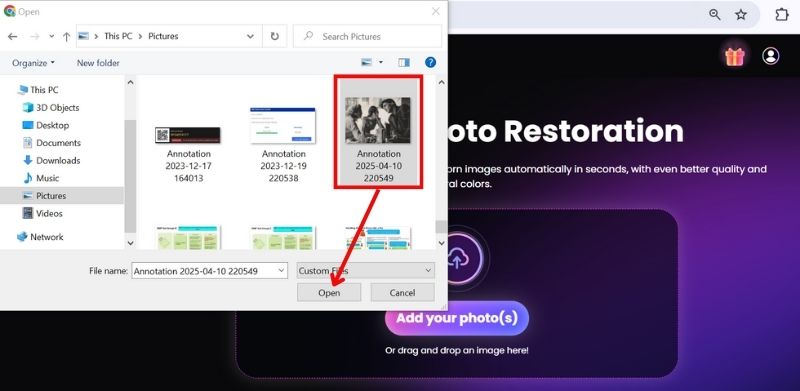Click the file list scroll-down arrow

(441, 243)
